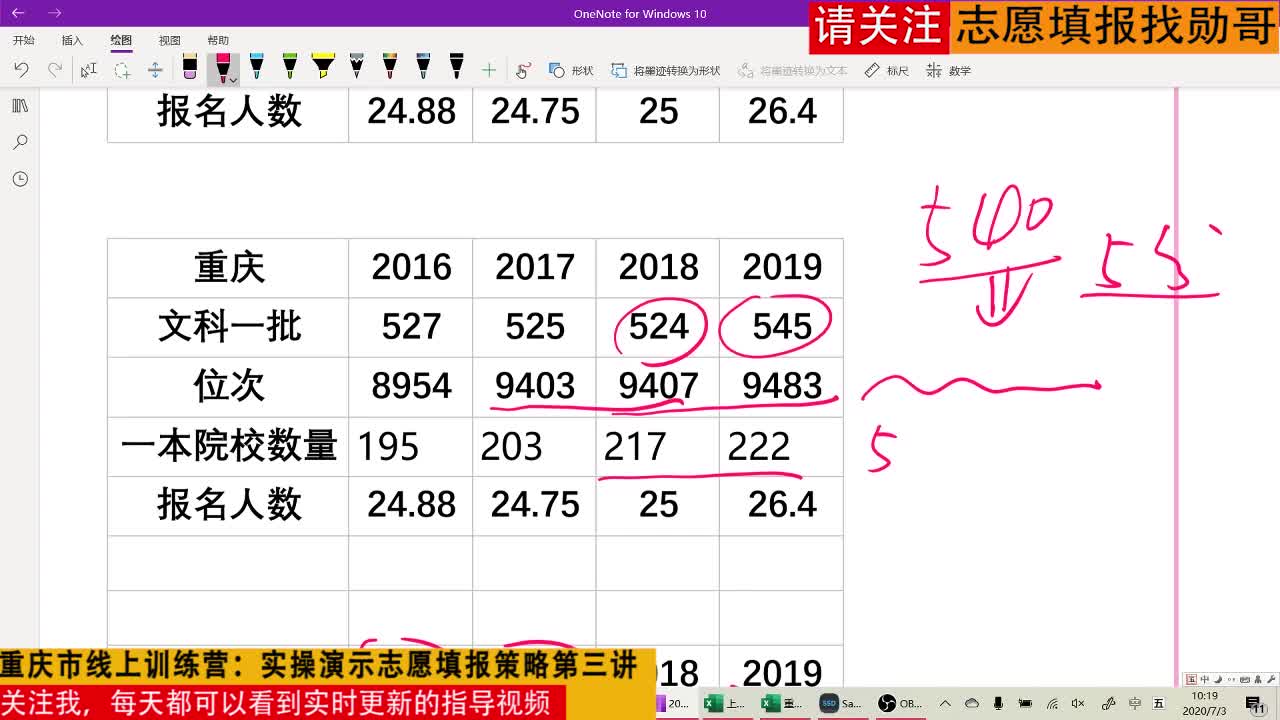Pick the pink pen

(223, 66)
